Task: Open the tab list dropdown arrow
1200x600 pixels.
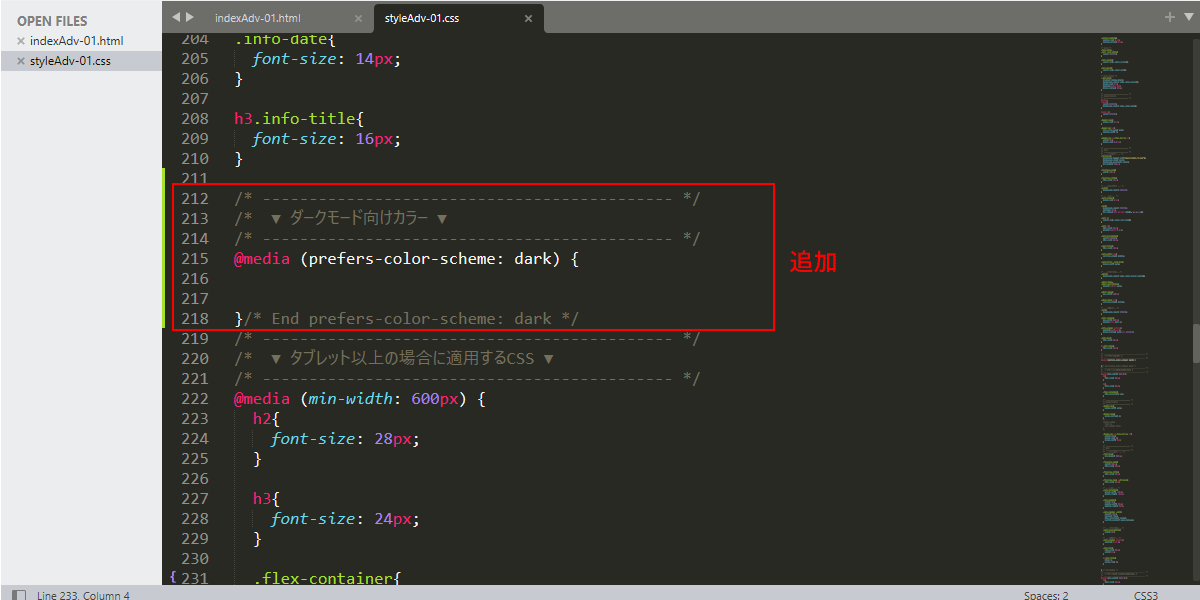Action: [1188, 17]
